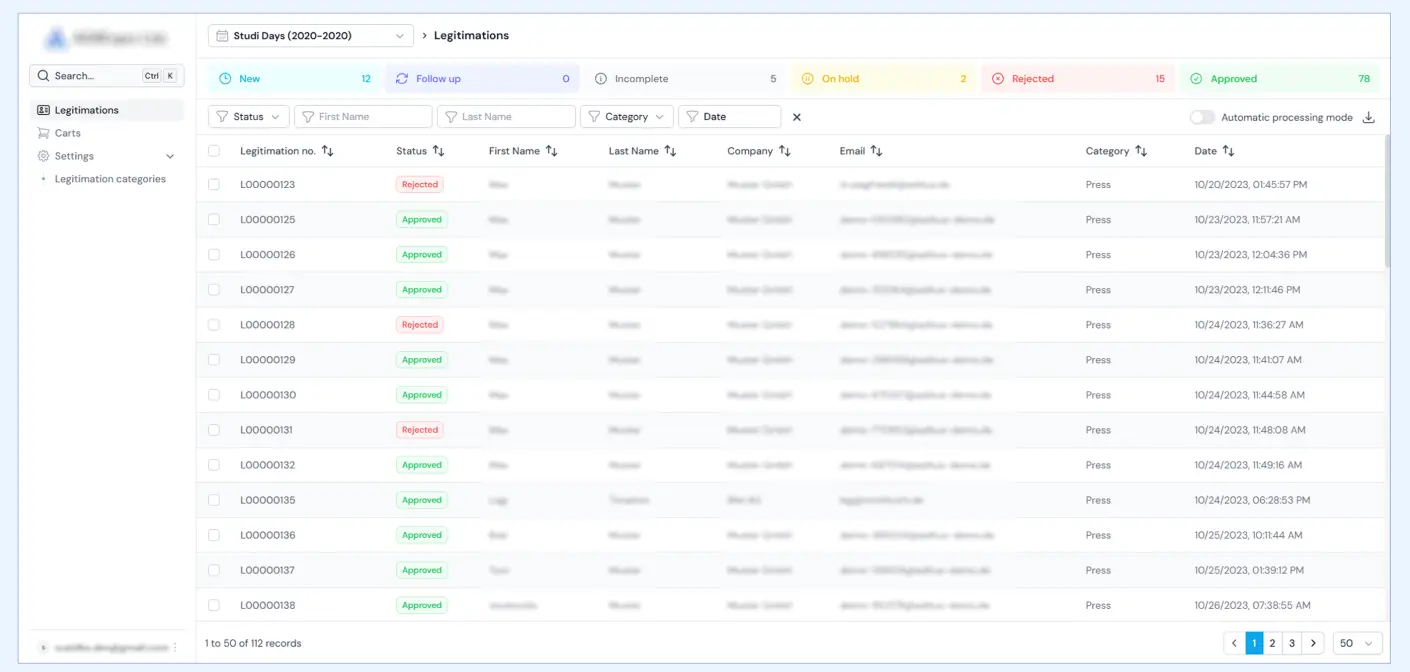Open the Status filter dropdown
The width and height of the screenshot is (1410, 672).
(x=249, y=117)
